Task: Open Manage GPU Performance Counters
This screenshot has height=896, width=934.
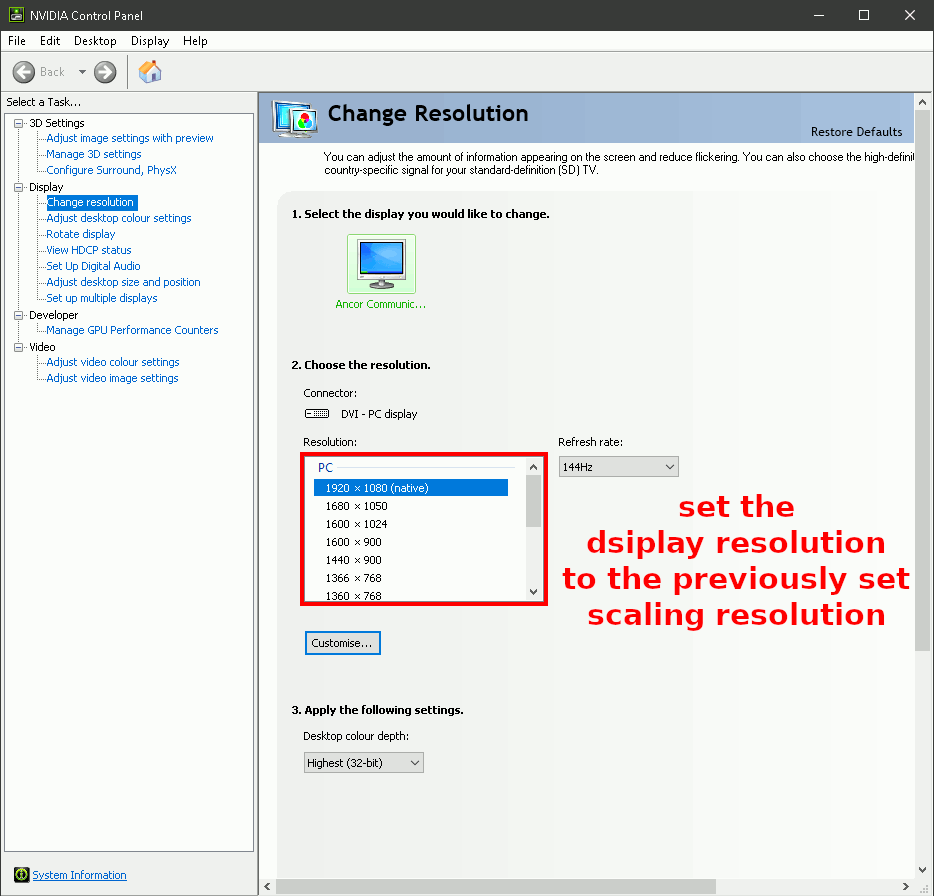Action: click(x=132, y=330)
